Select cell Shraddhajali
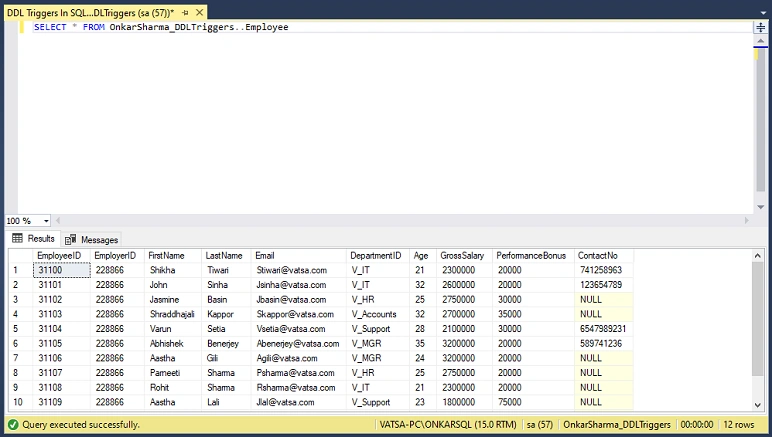Screen dimensions: 772x437 coord(173,314)
